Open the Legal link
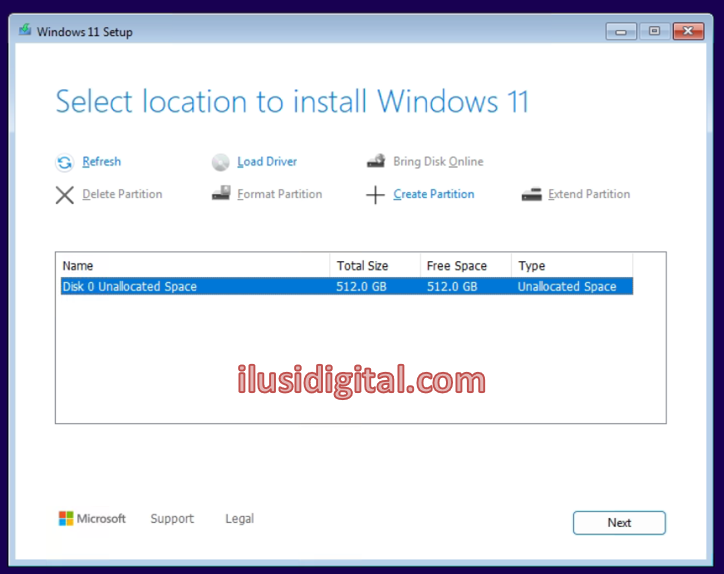The height and width of the screenshot is (574, 724). tap(239, 519)
